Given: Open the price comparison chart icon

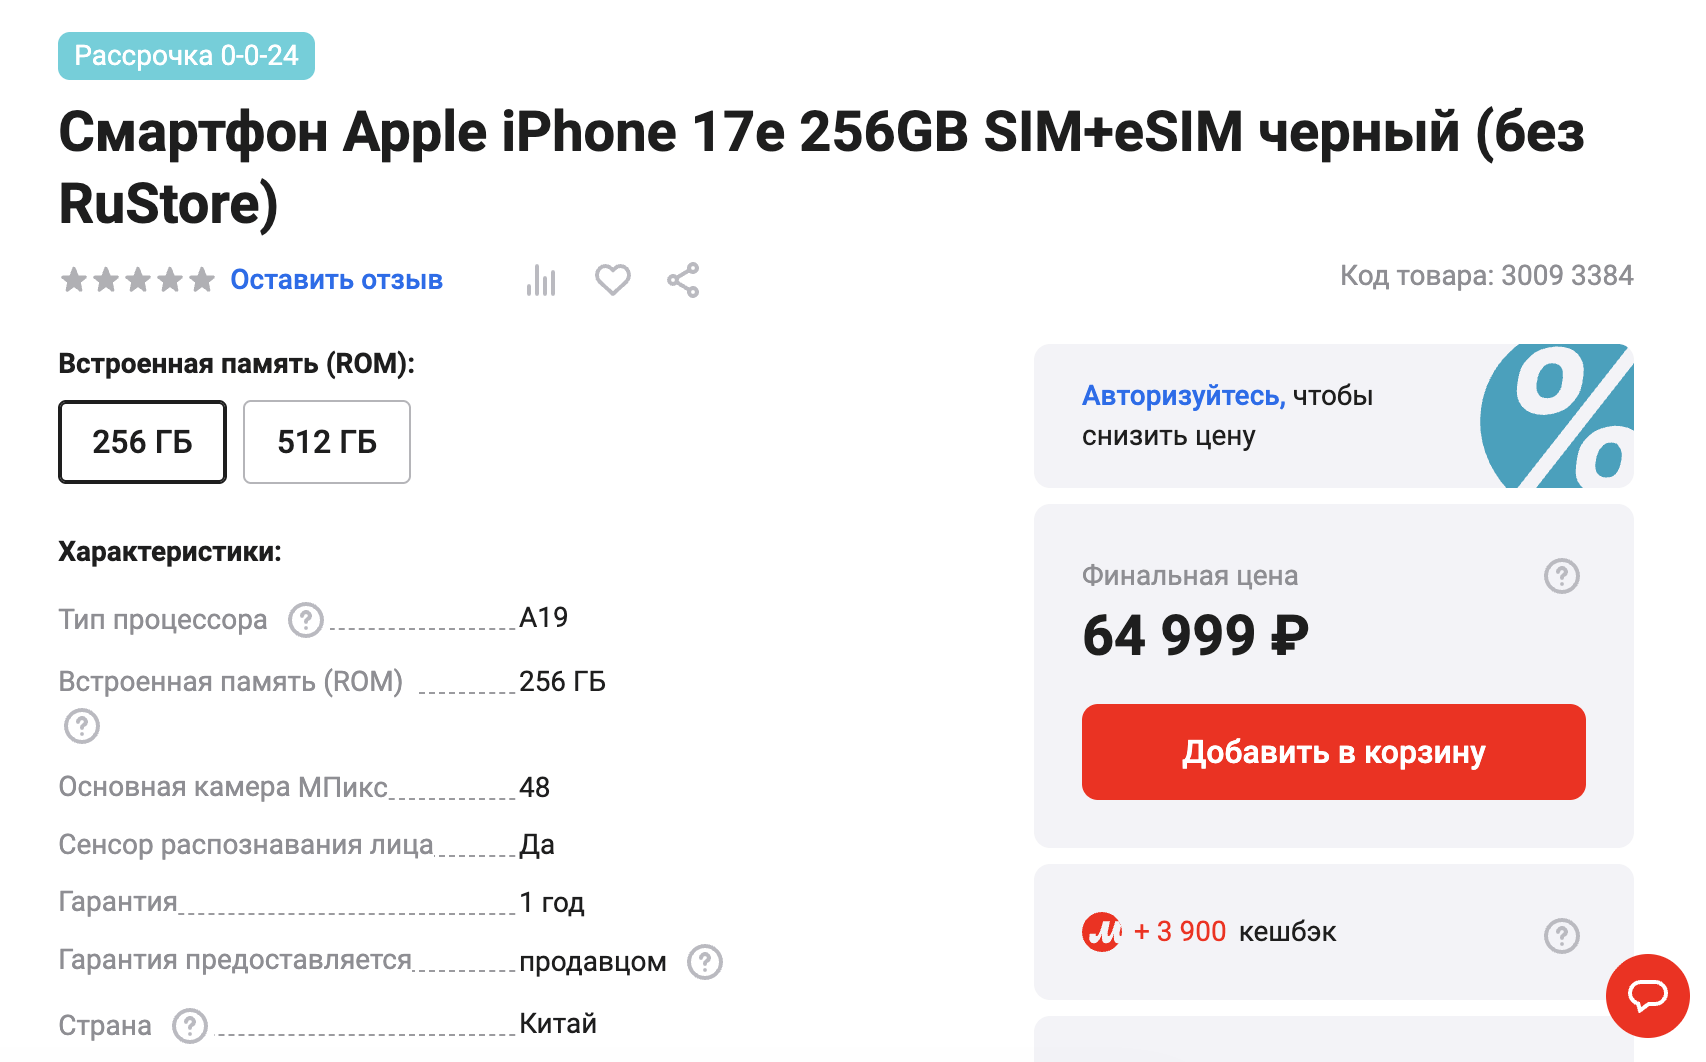Looking at the screenshot, I should click(x=541, y=280).
